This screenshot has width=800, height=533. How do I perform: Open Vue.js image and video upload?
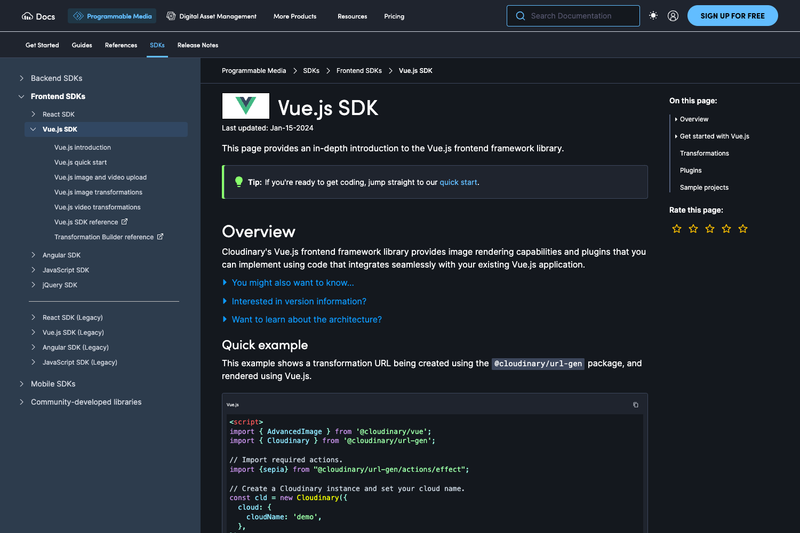point(101,177)
